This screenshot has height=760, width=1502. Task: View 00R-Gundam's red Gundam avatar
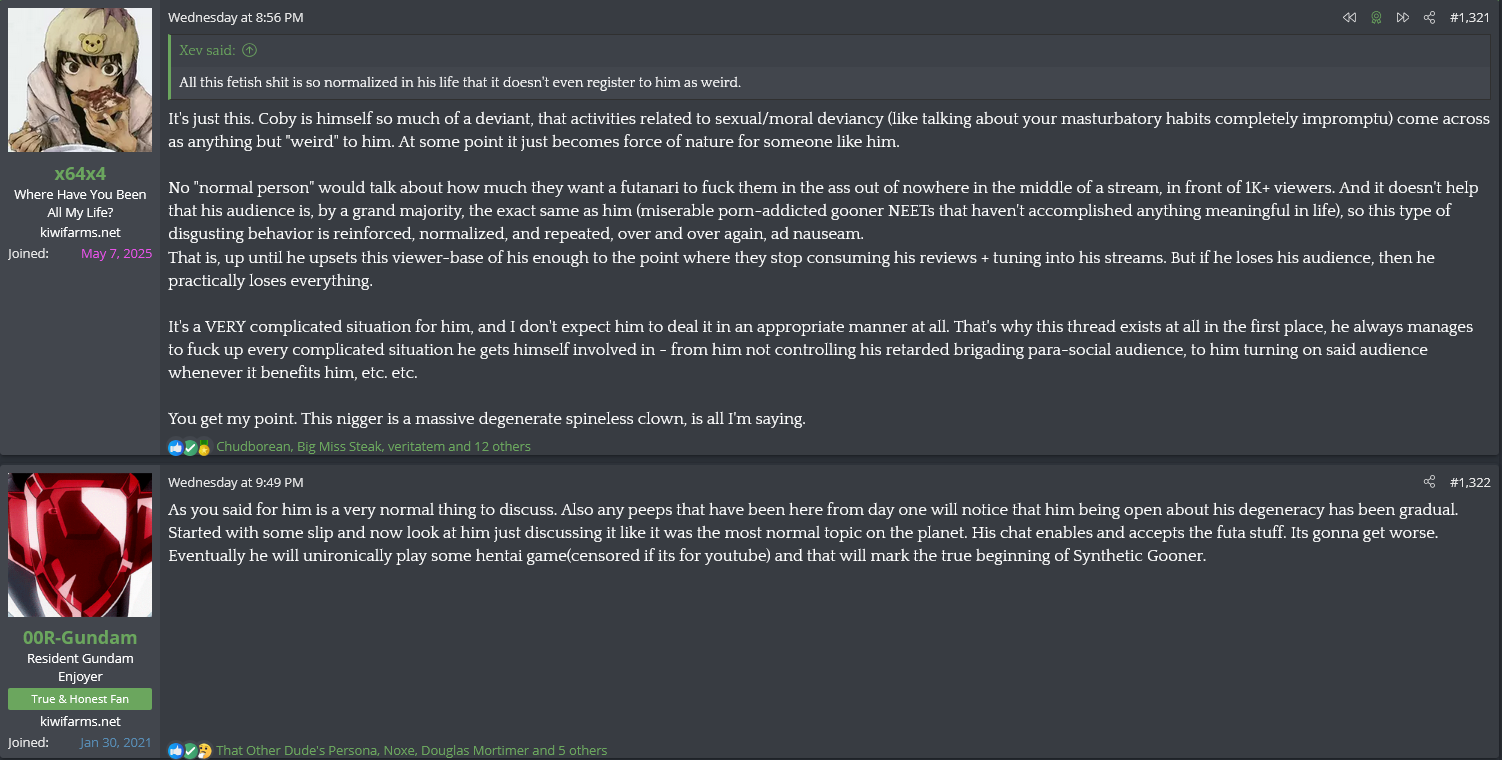click(x=80, y=545)
